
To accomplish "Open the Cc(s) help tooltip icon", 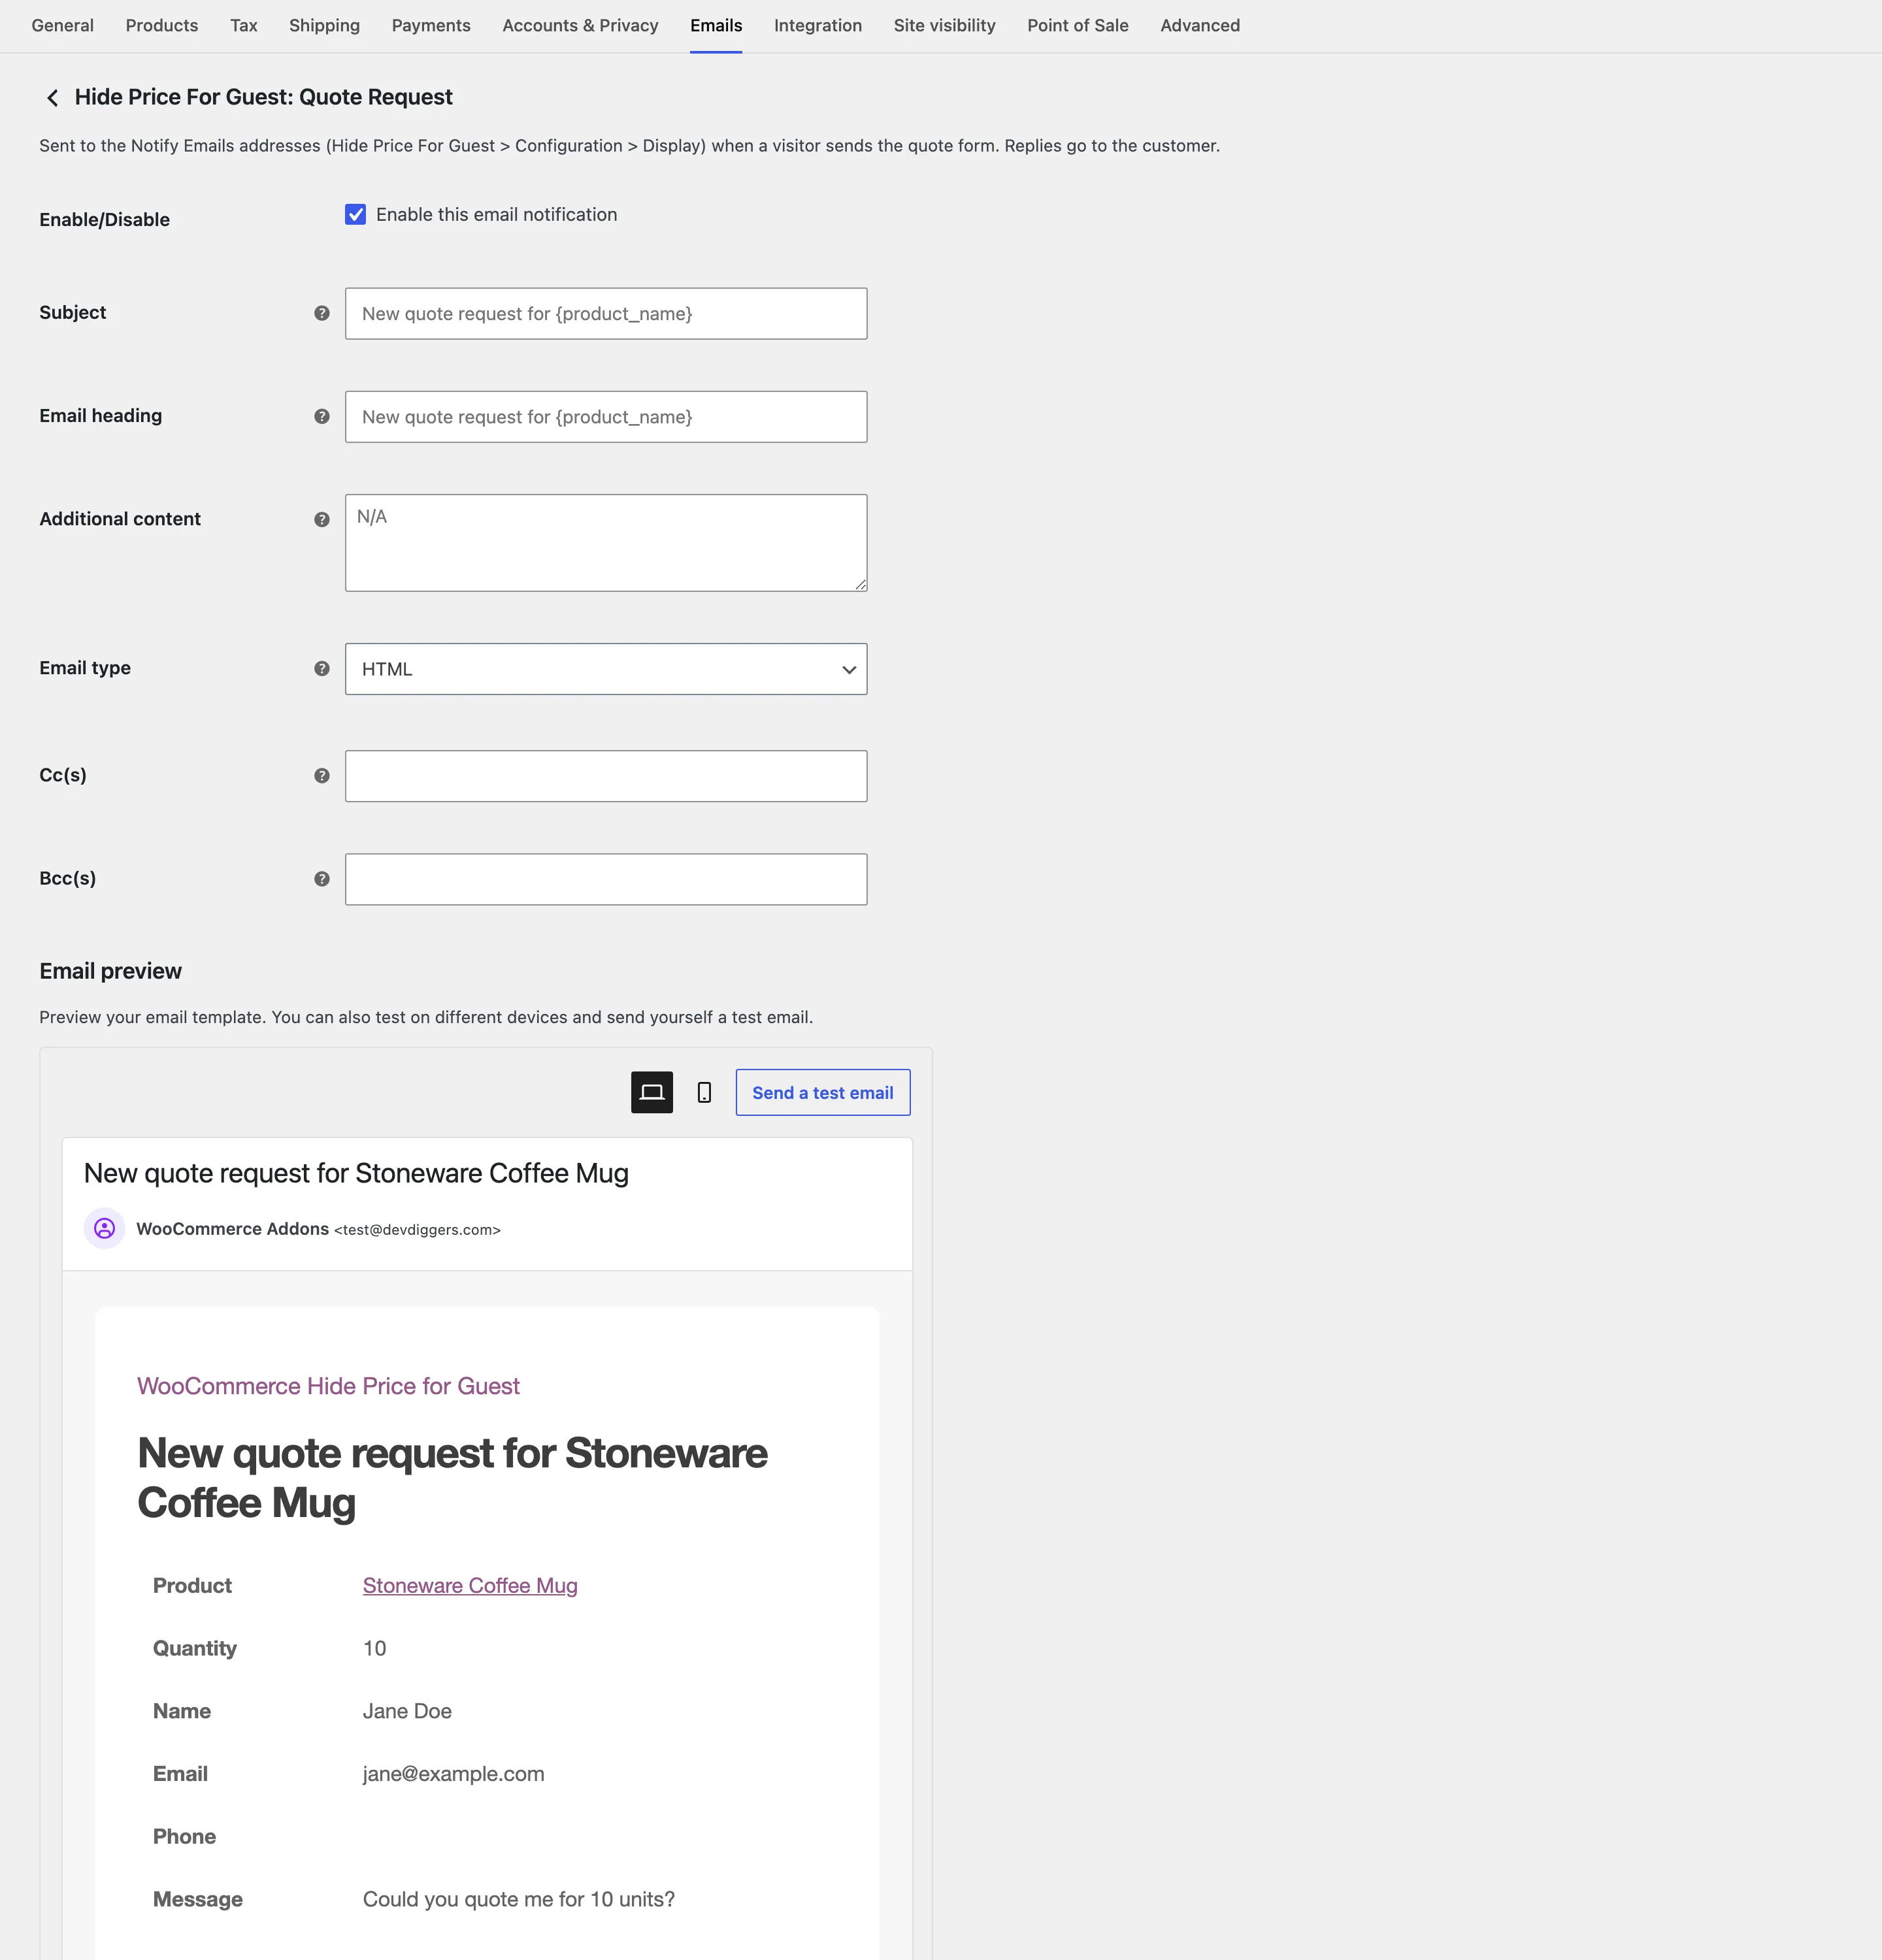I will click(x=322, y=775).
